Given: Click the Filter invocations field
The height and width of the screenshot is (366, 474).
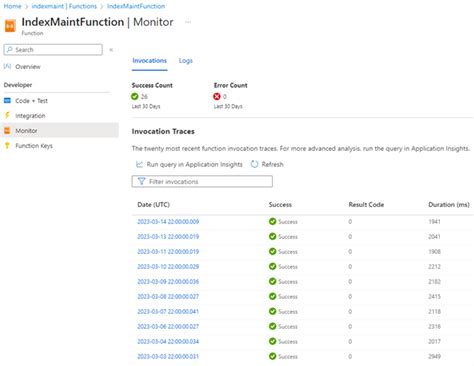Looking at the screenshot, I should [202, 181].
